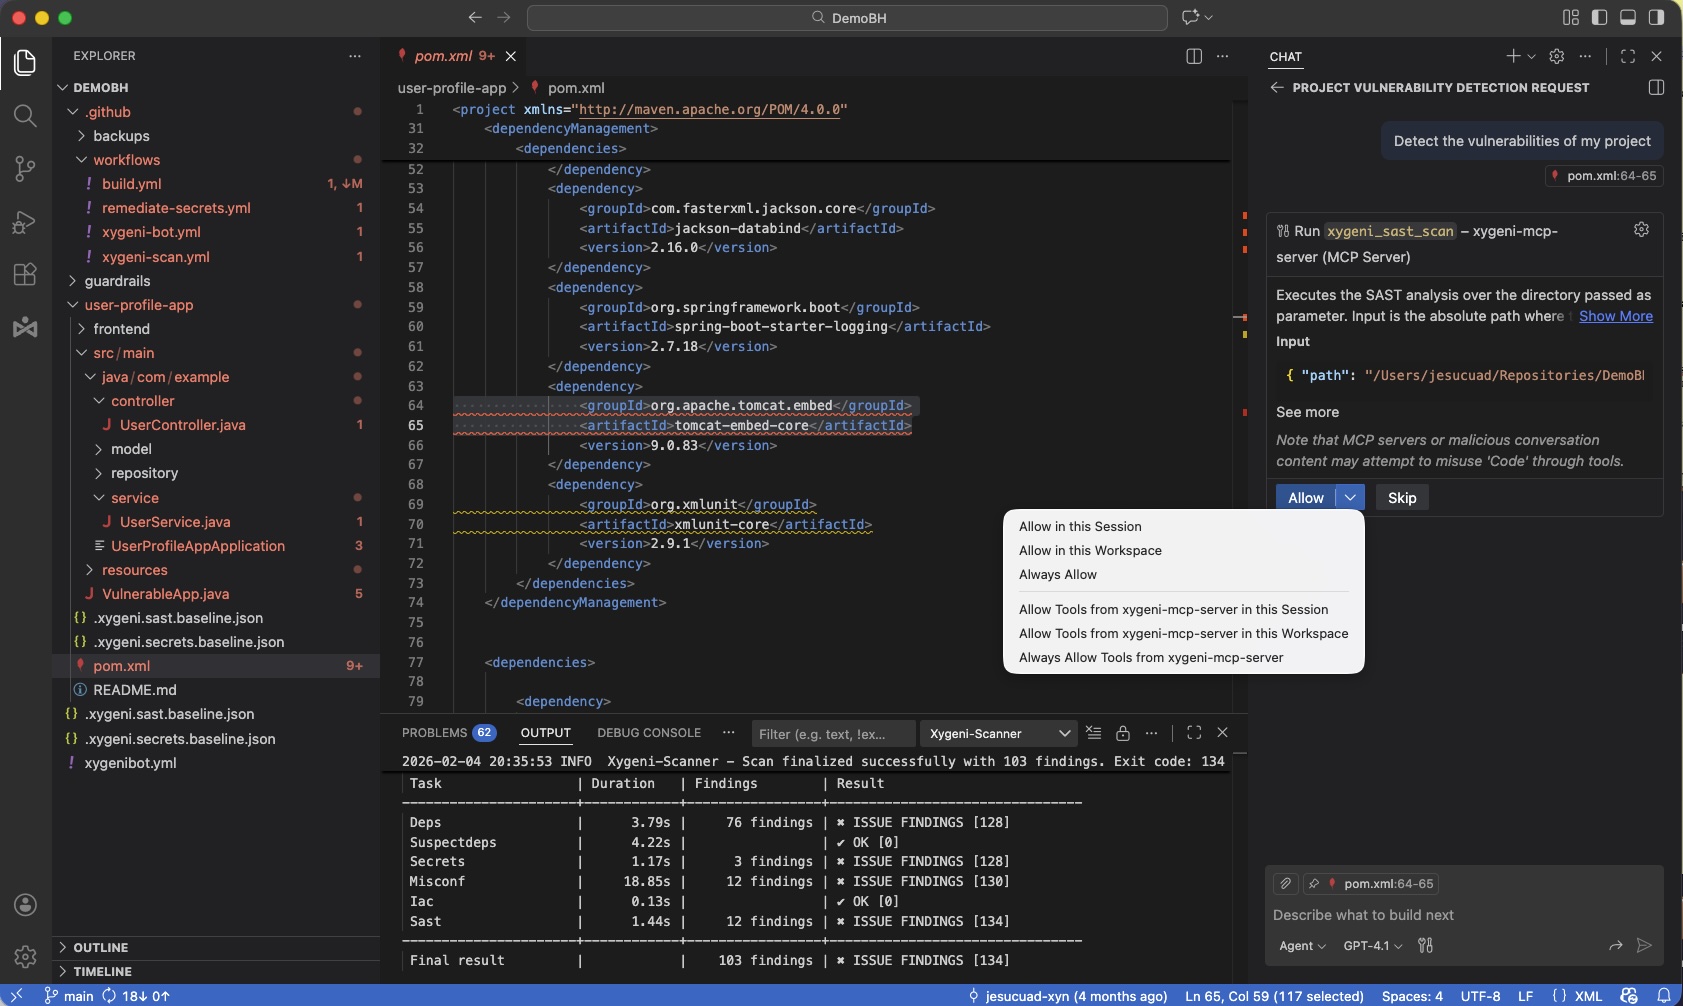Collapse the workflows folder
1683x1006 pixels.
click(x=126, y=160)
